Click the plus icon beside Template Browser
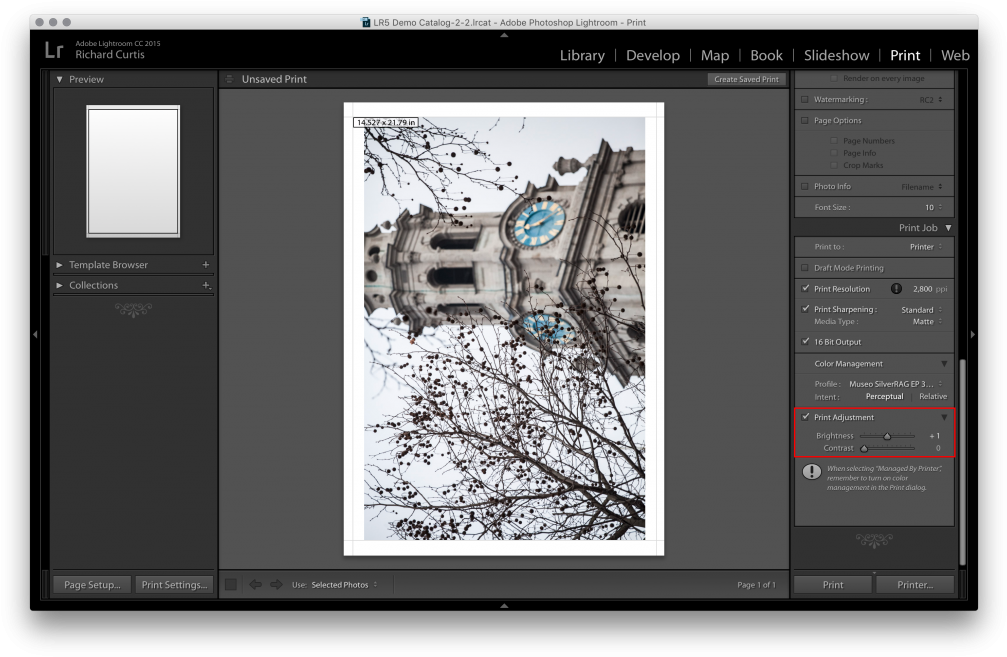 click(207, 265)
